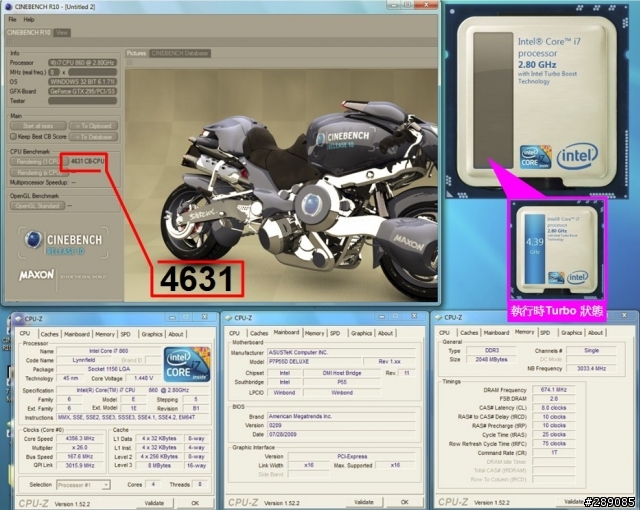Select the Pictures tab
Image resolution: width=640 pixels, height=510 pixels.
pyautogui.click(x=136, y=53)
